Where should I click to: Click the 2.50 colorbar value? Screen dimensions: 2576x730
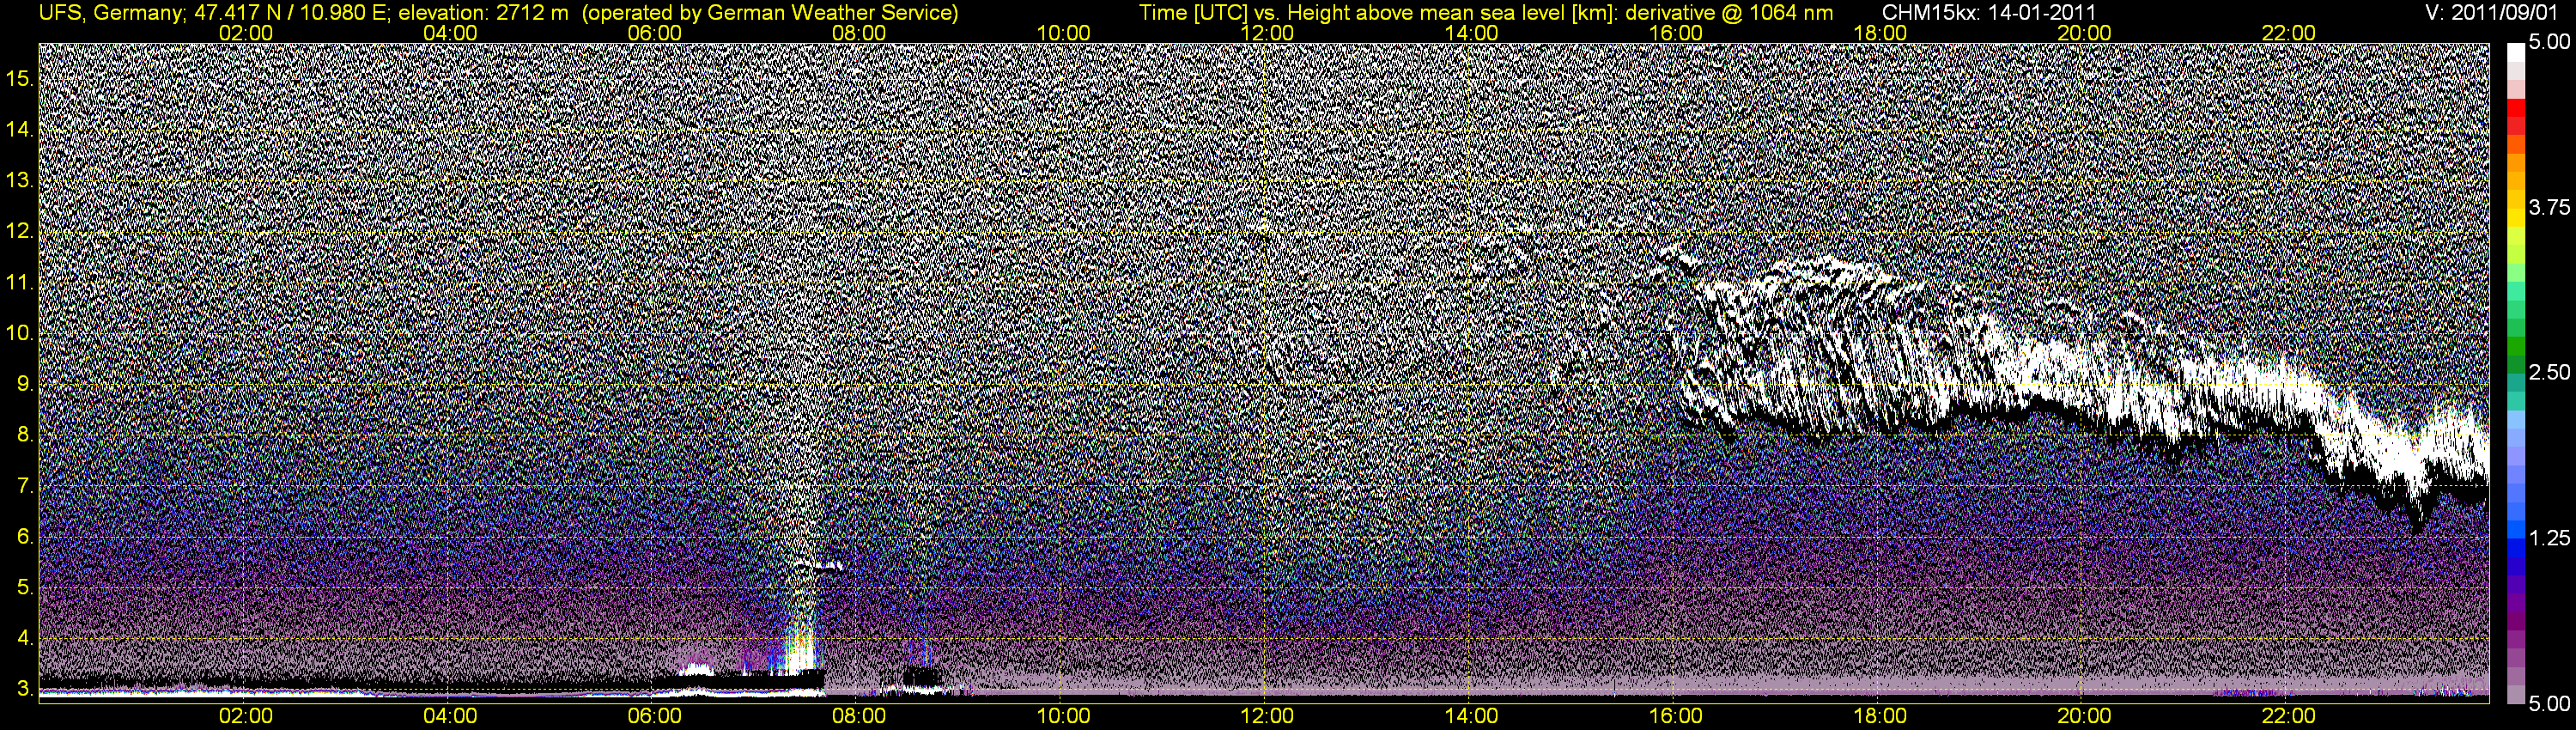click(x=2549, y=372)
